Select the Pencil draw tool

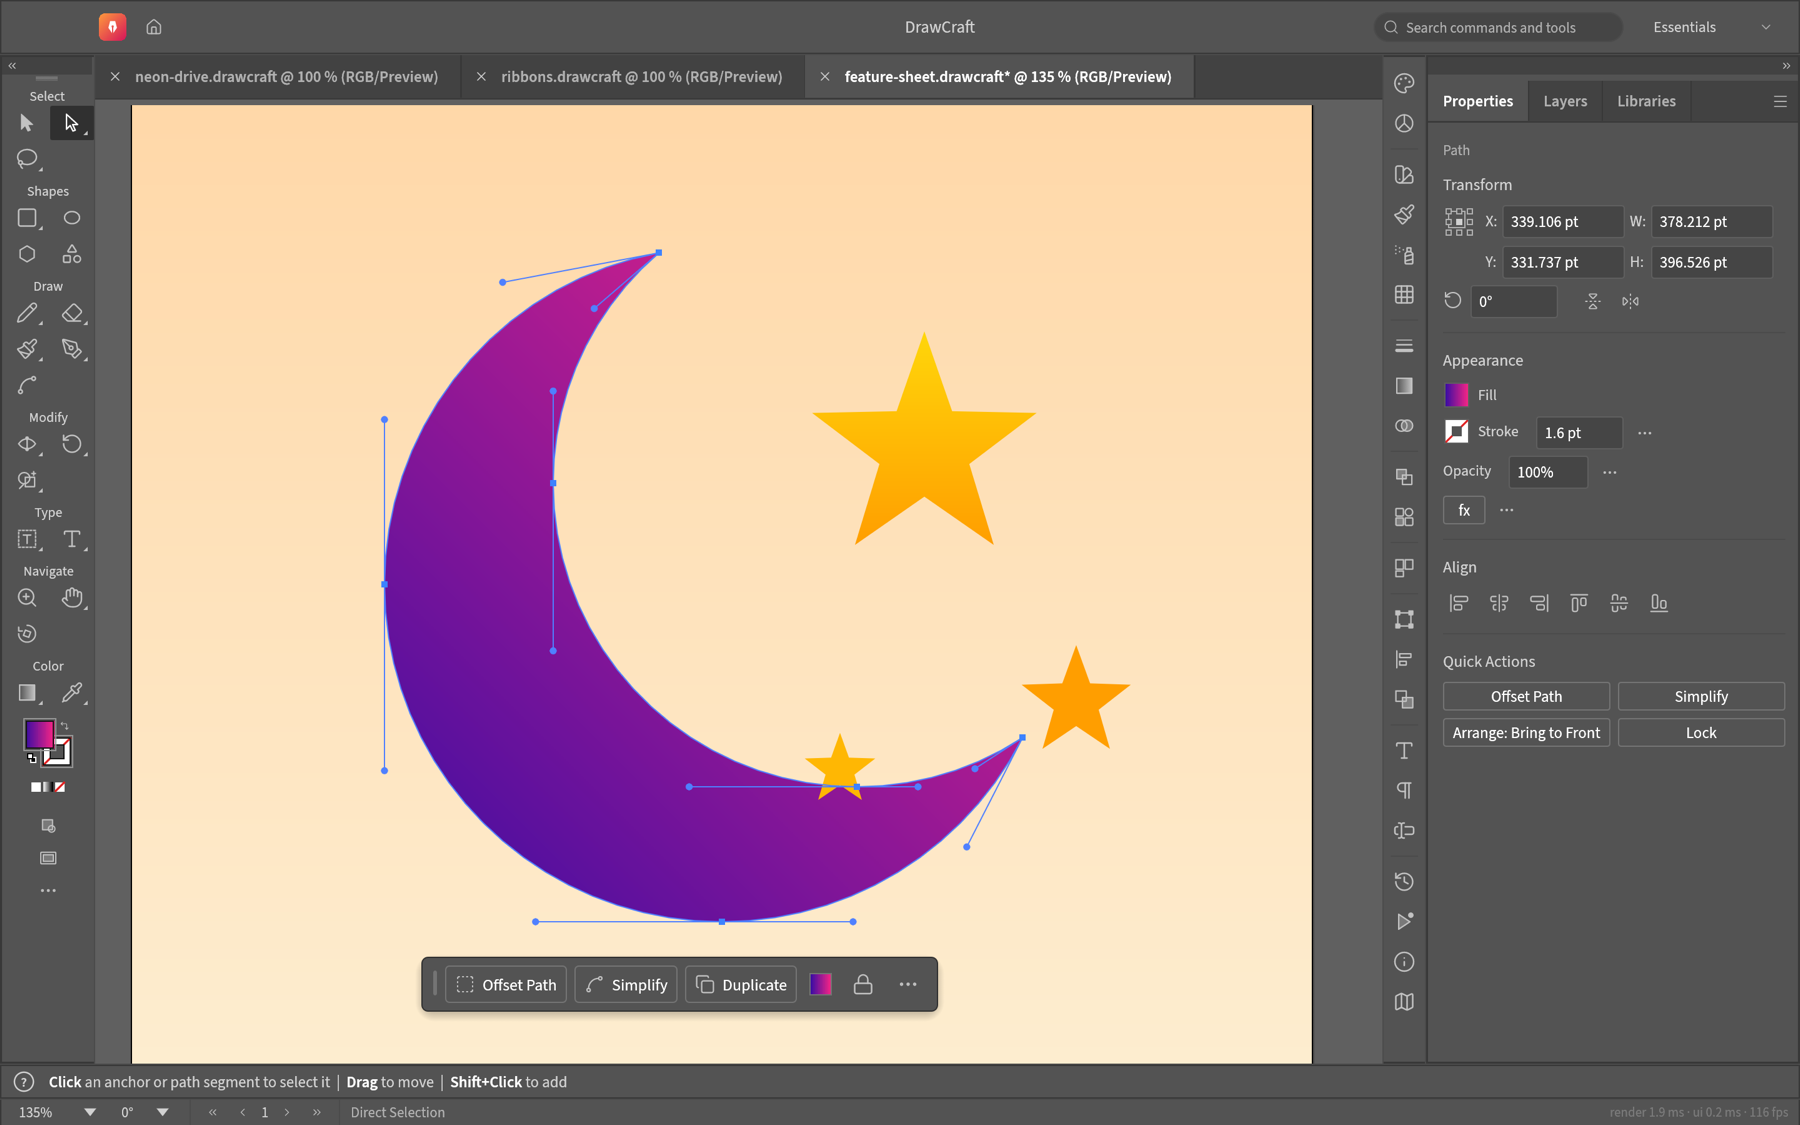coord(27,313)
